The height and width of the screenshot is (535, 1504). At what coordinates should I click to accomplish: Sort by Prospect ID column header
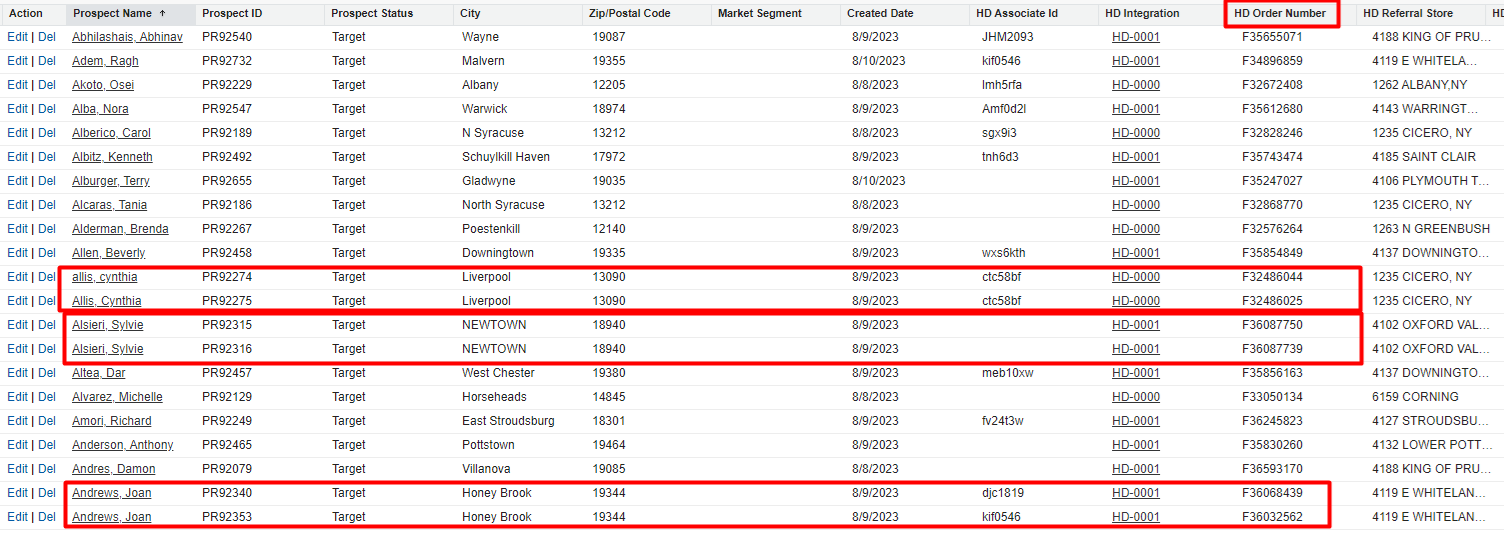click(232, 13)
